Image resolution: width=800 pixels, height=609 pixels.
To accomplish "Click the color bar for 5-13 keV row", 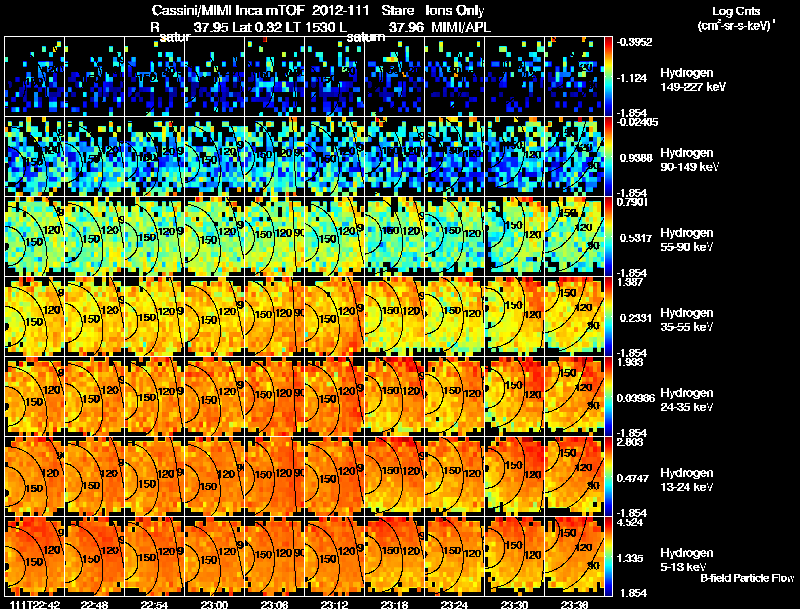I will [x=608, y=557].
